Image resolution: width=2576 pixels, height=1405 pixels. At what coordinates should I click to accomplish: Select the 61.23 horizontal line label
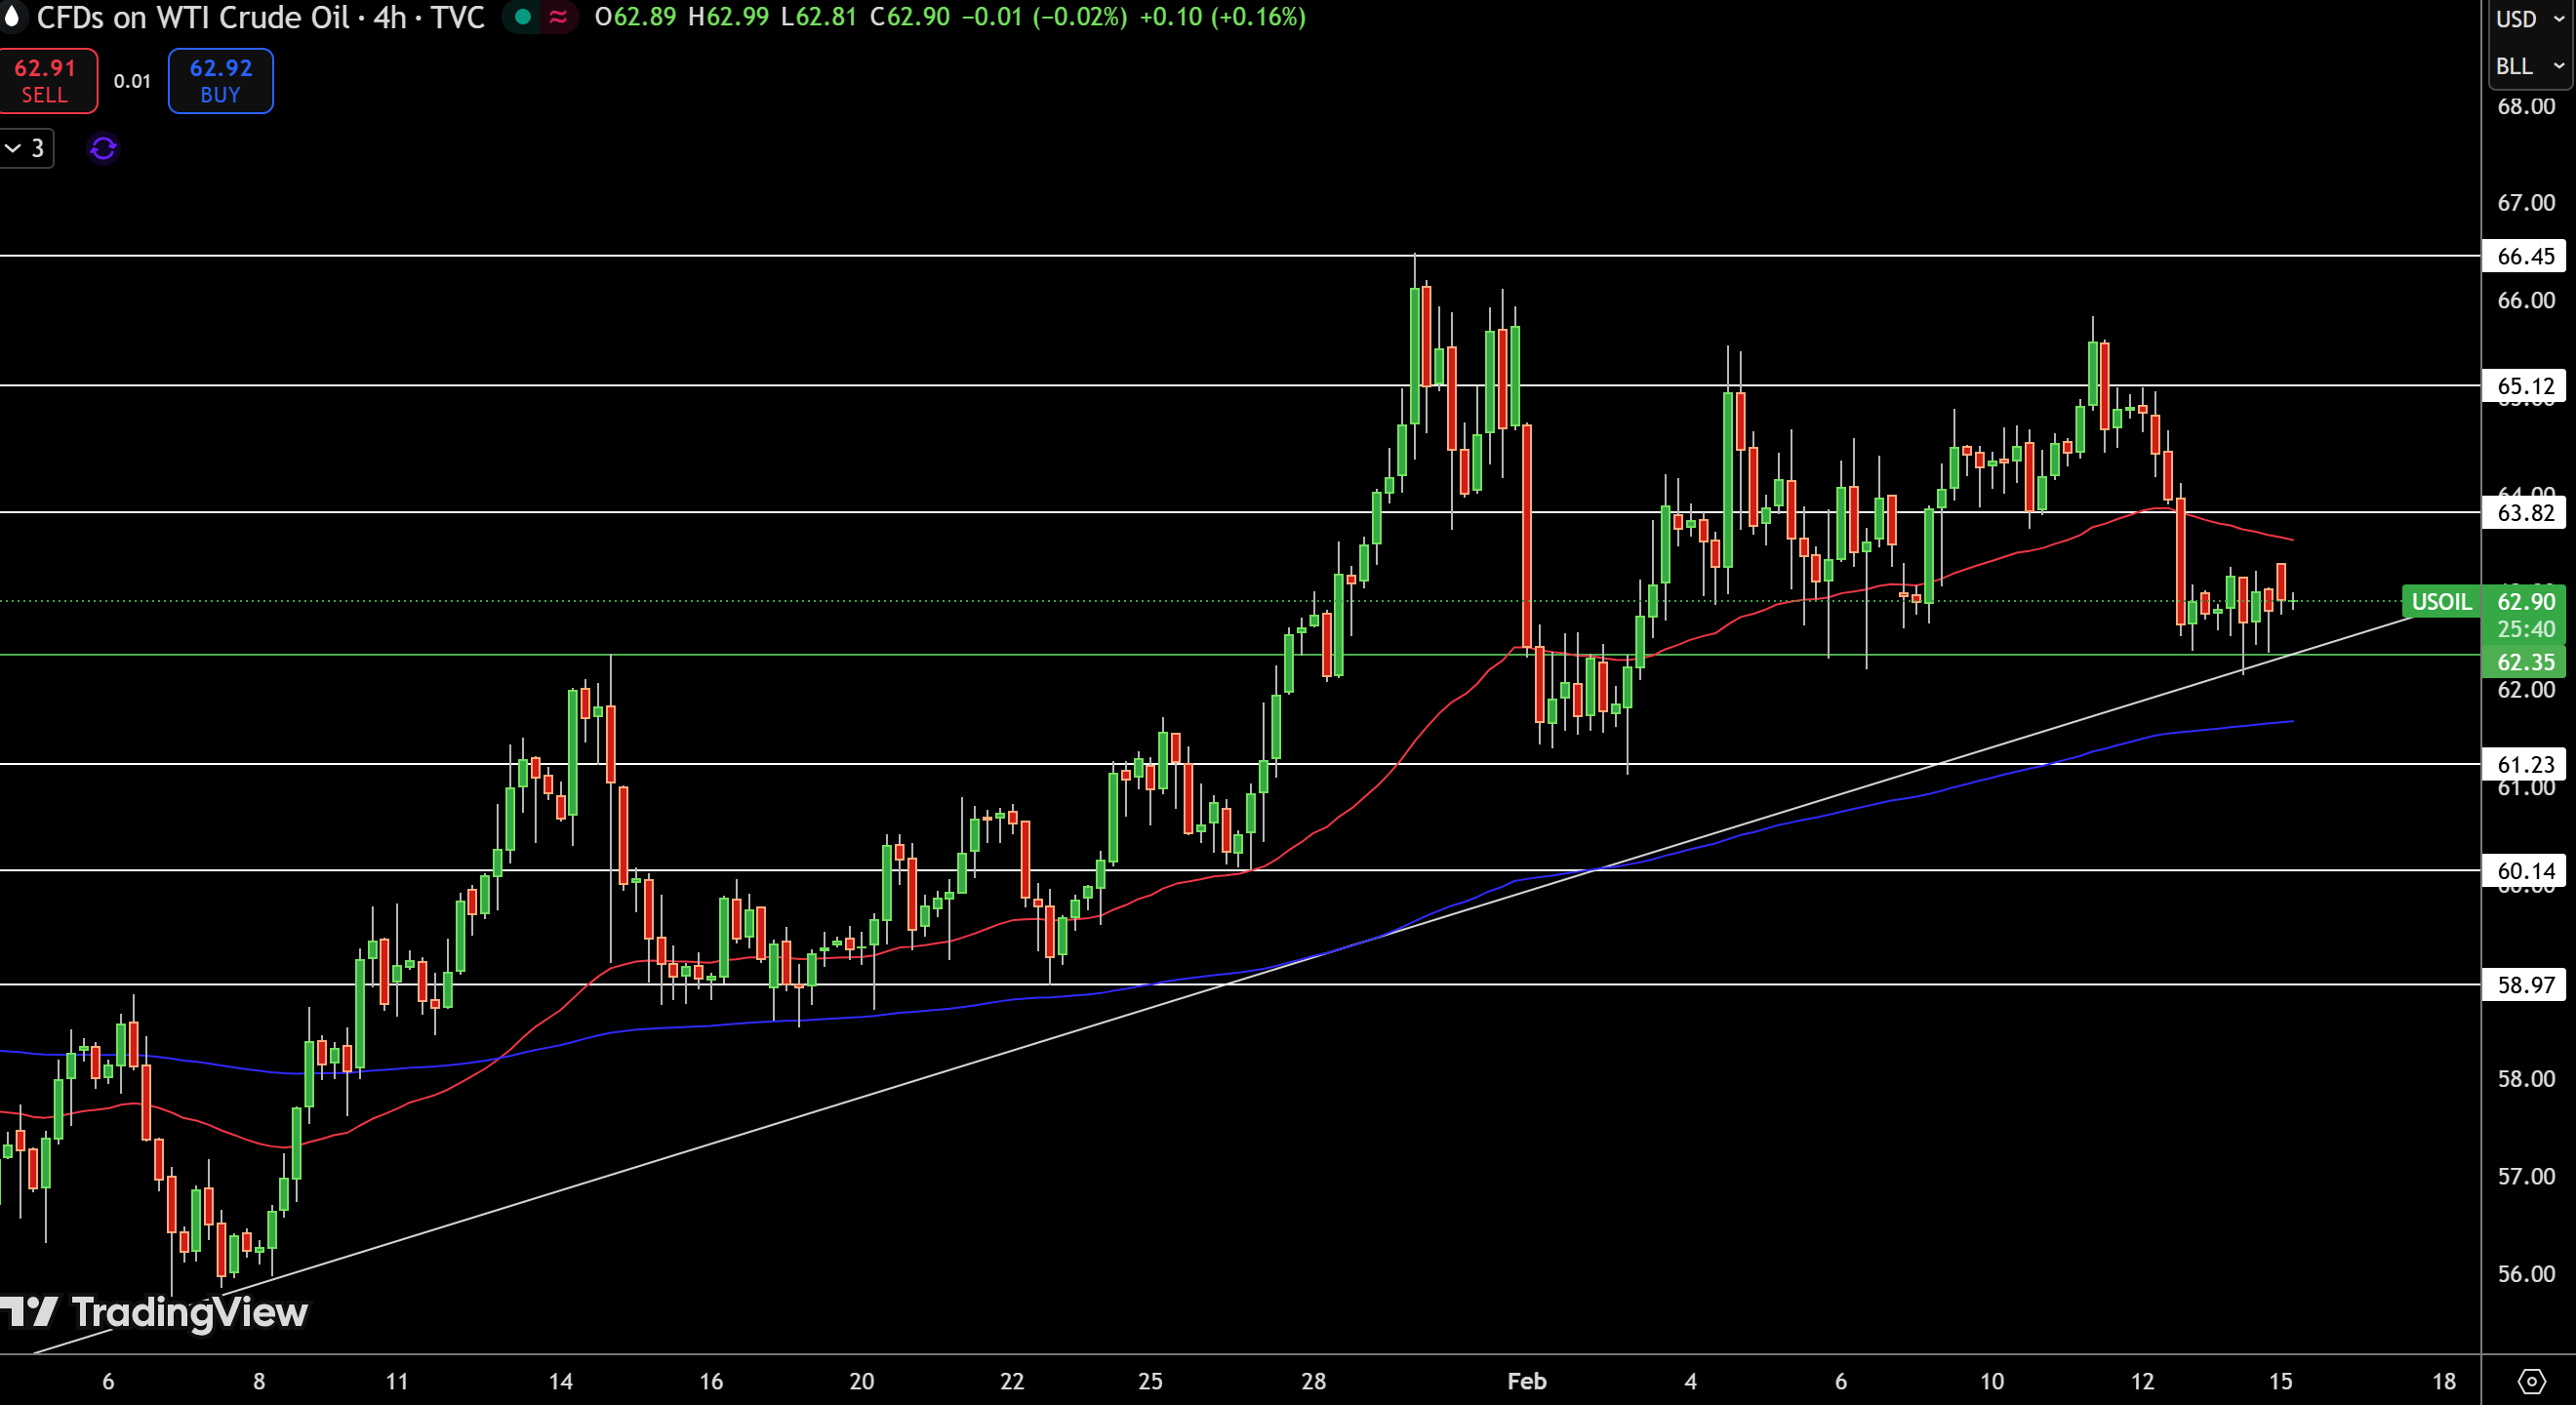click(2525, 765)
